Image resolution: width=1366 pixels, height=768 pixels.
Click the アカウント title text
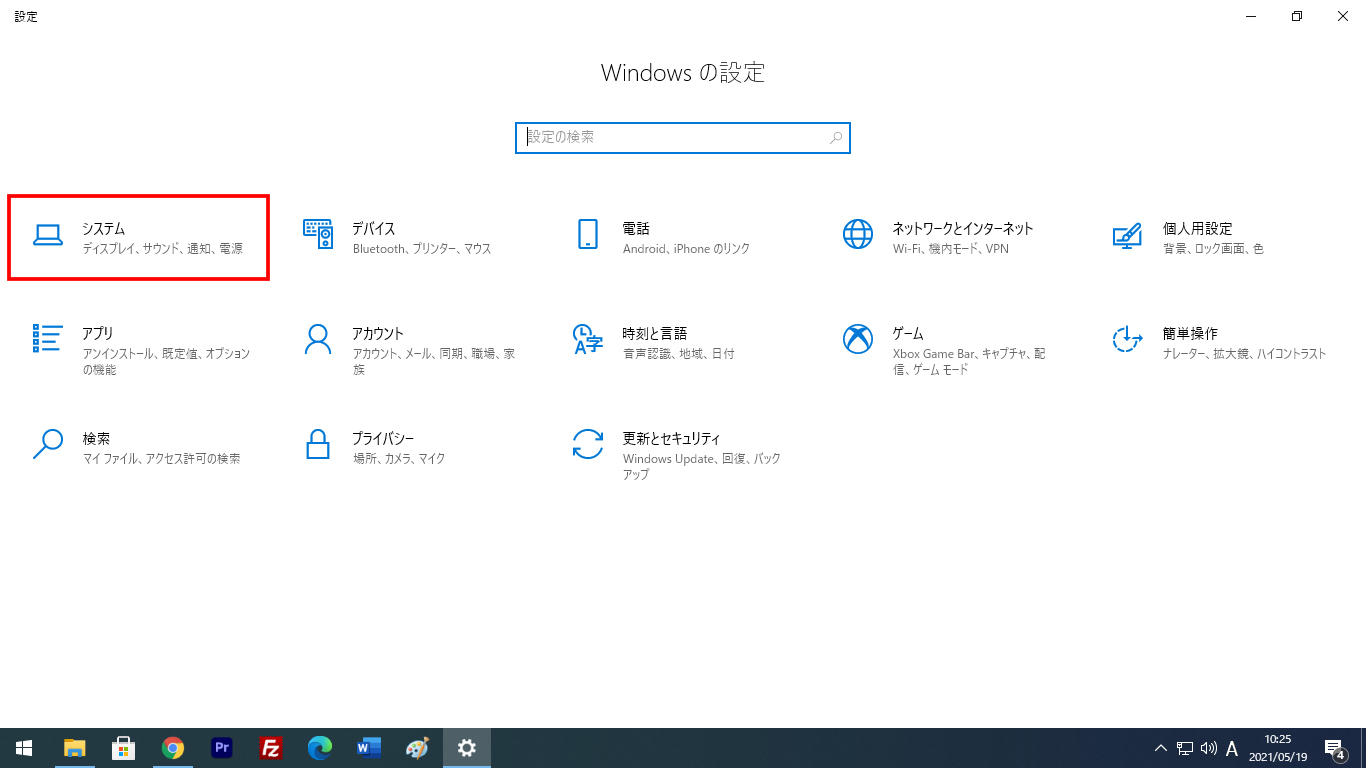[378, 334]
